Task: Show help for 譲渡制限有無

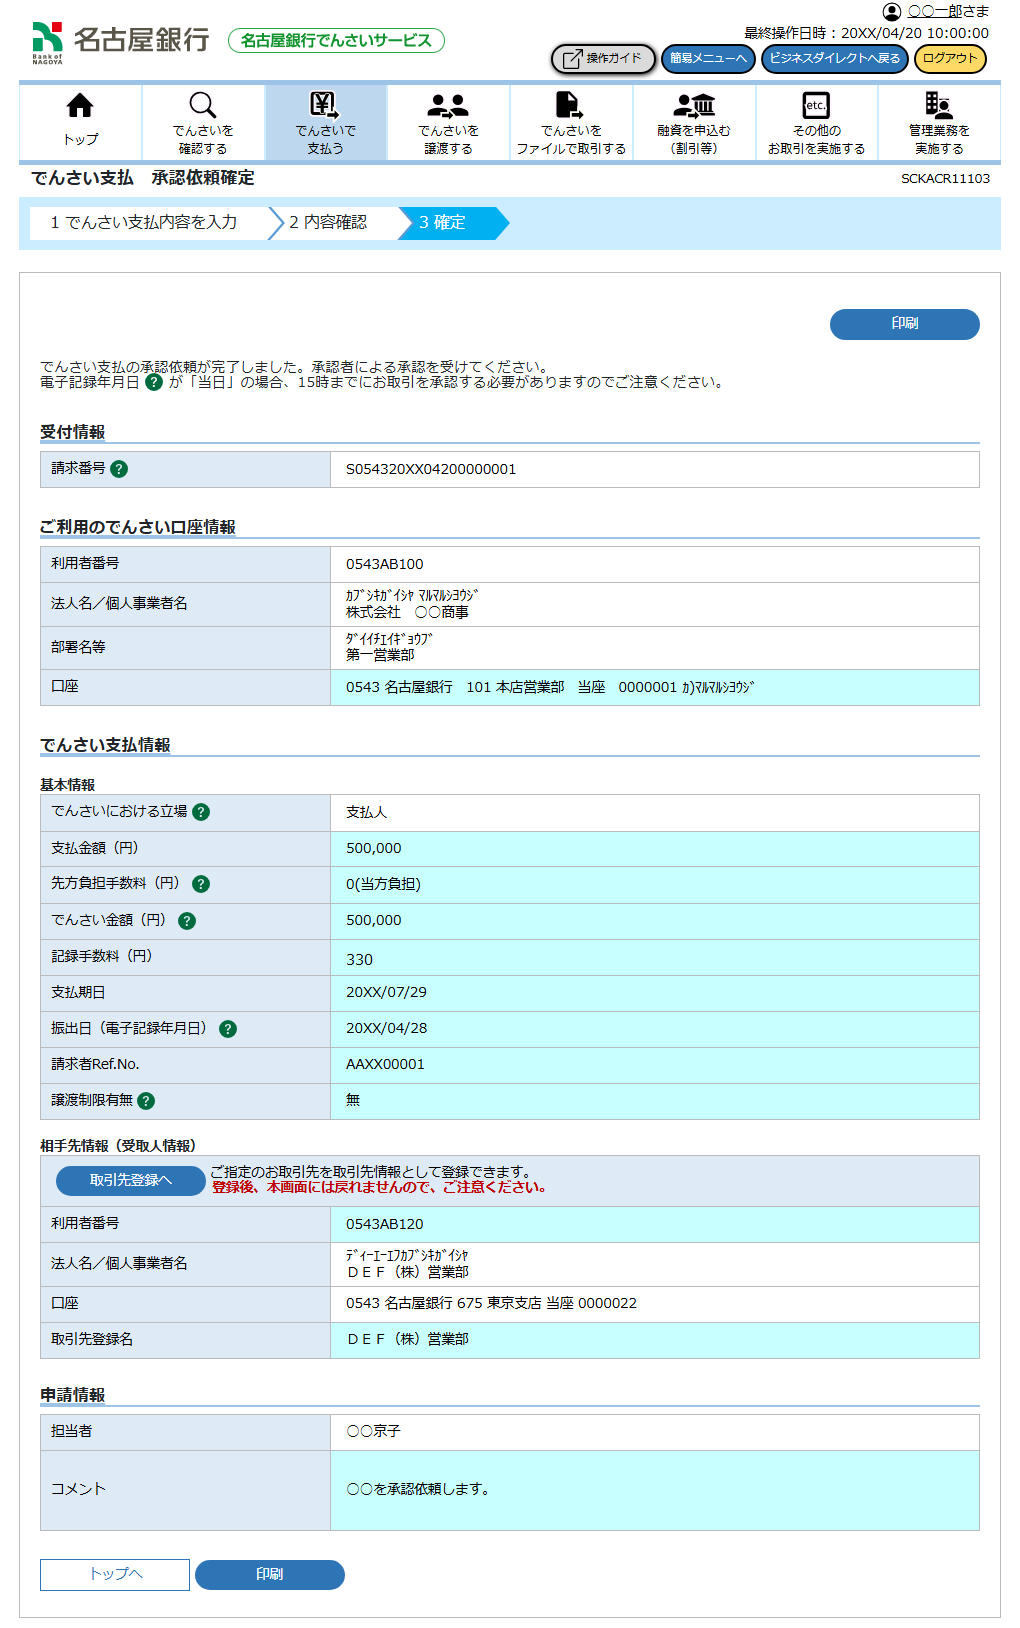Action: [146, 1101]
